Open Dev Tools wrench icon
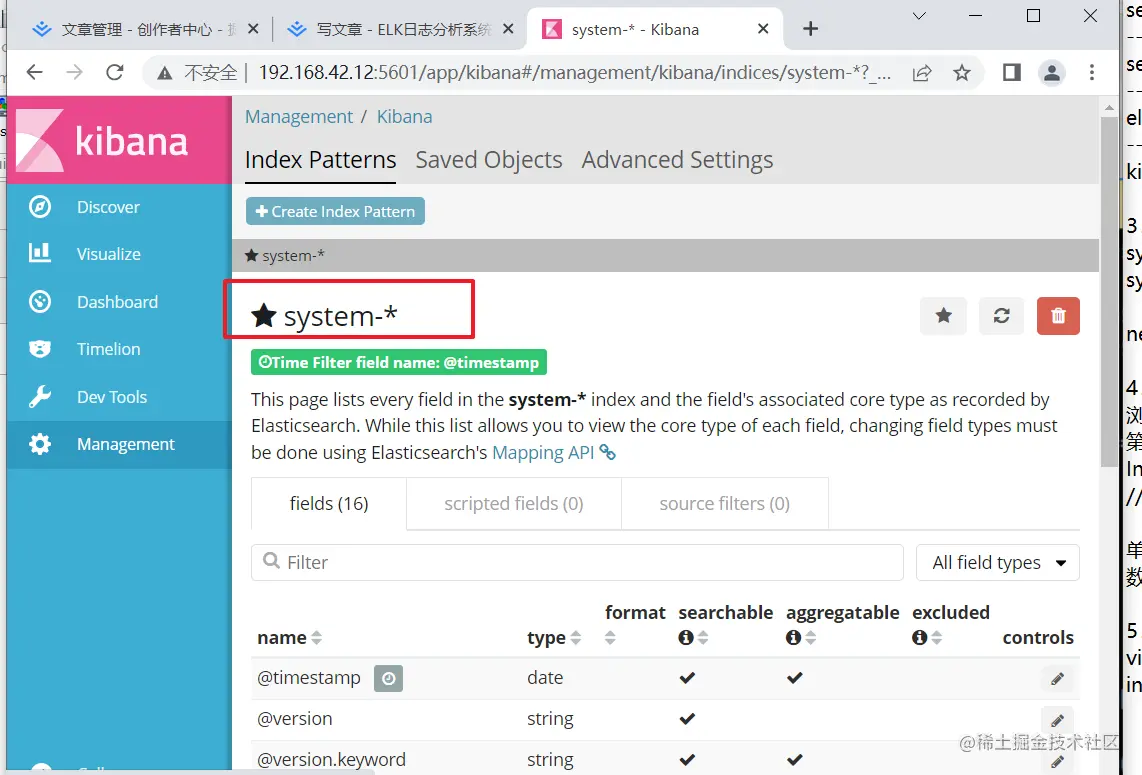 (x=40, y=397)
